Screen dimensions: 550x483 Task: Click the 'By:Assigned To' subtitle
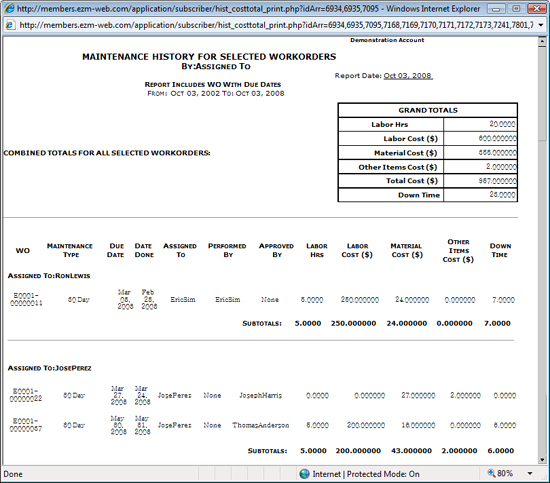[x=216, y=66]
